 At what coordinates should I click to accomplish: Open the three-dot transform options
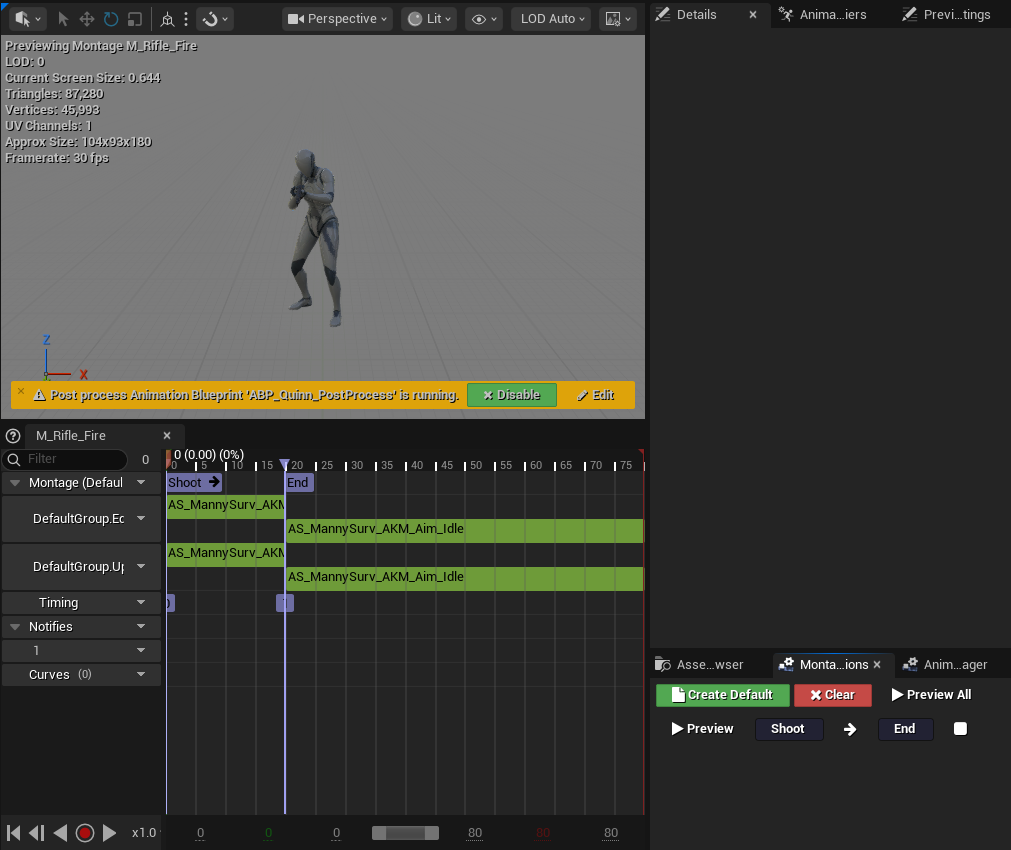(x=186, y=19)
